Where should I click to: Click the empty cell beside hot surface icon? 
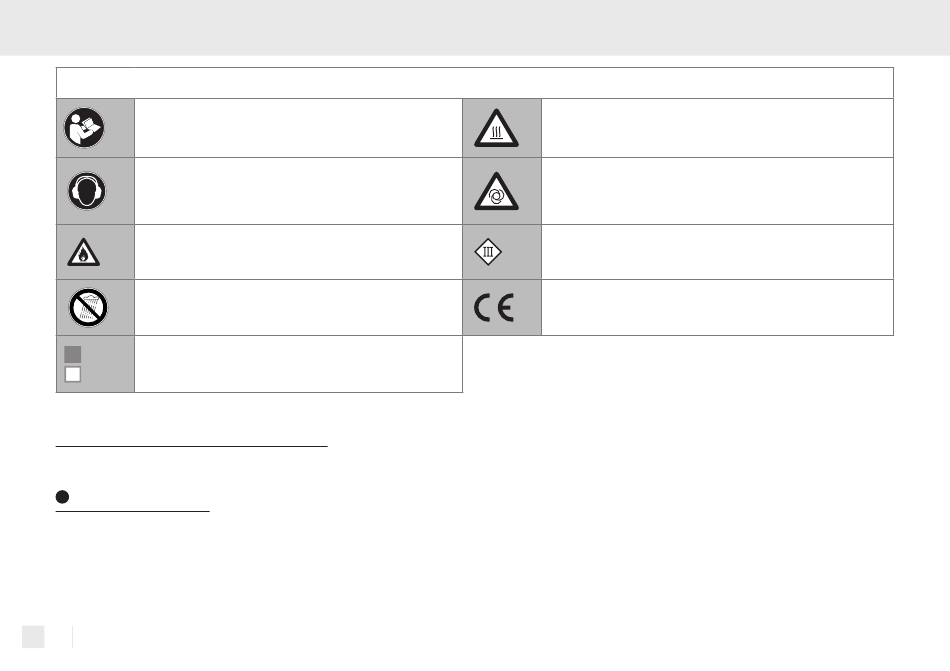pos(717,128)
